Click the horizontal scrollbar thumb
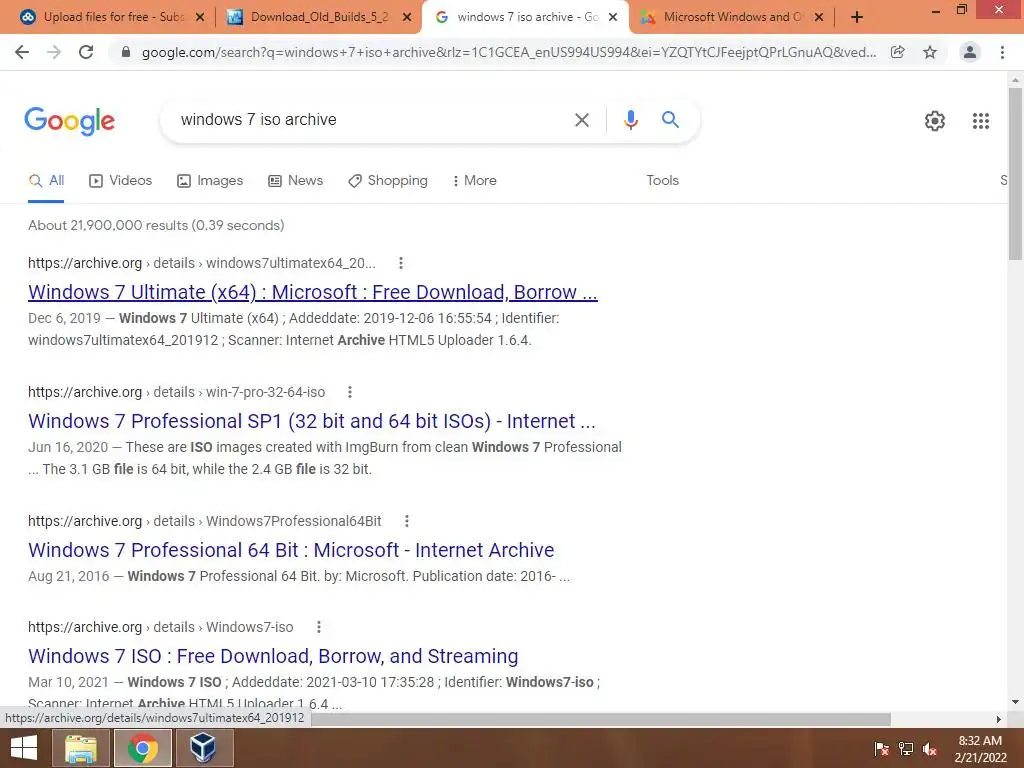This screenshot has height=768, width=1024. 600,719
